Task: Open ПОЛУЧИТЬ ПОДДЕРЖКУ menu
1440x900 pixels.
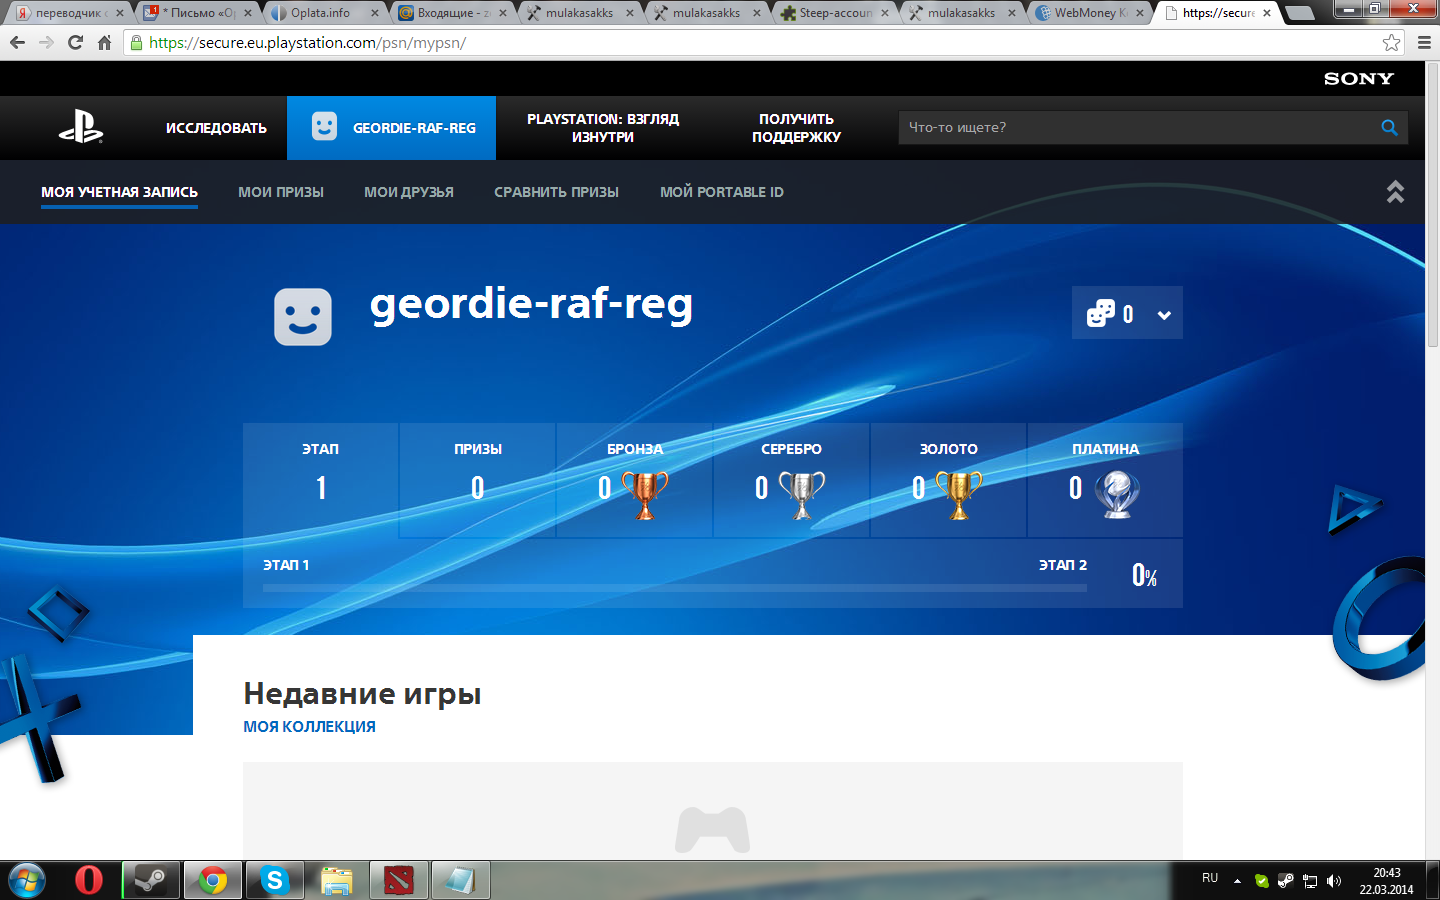Action: 796,128
